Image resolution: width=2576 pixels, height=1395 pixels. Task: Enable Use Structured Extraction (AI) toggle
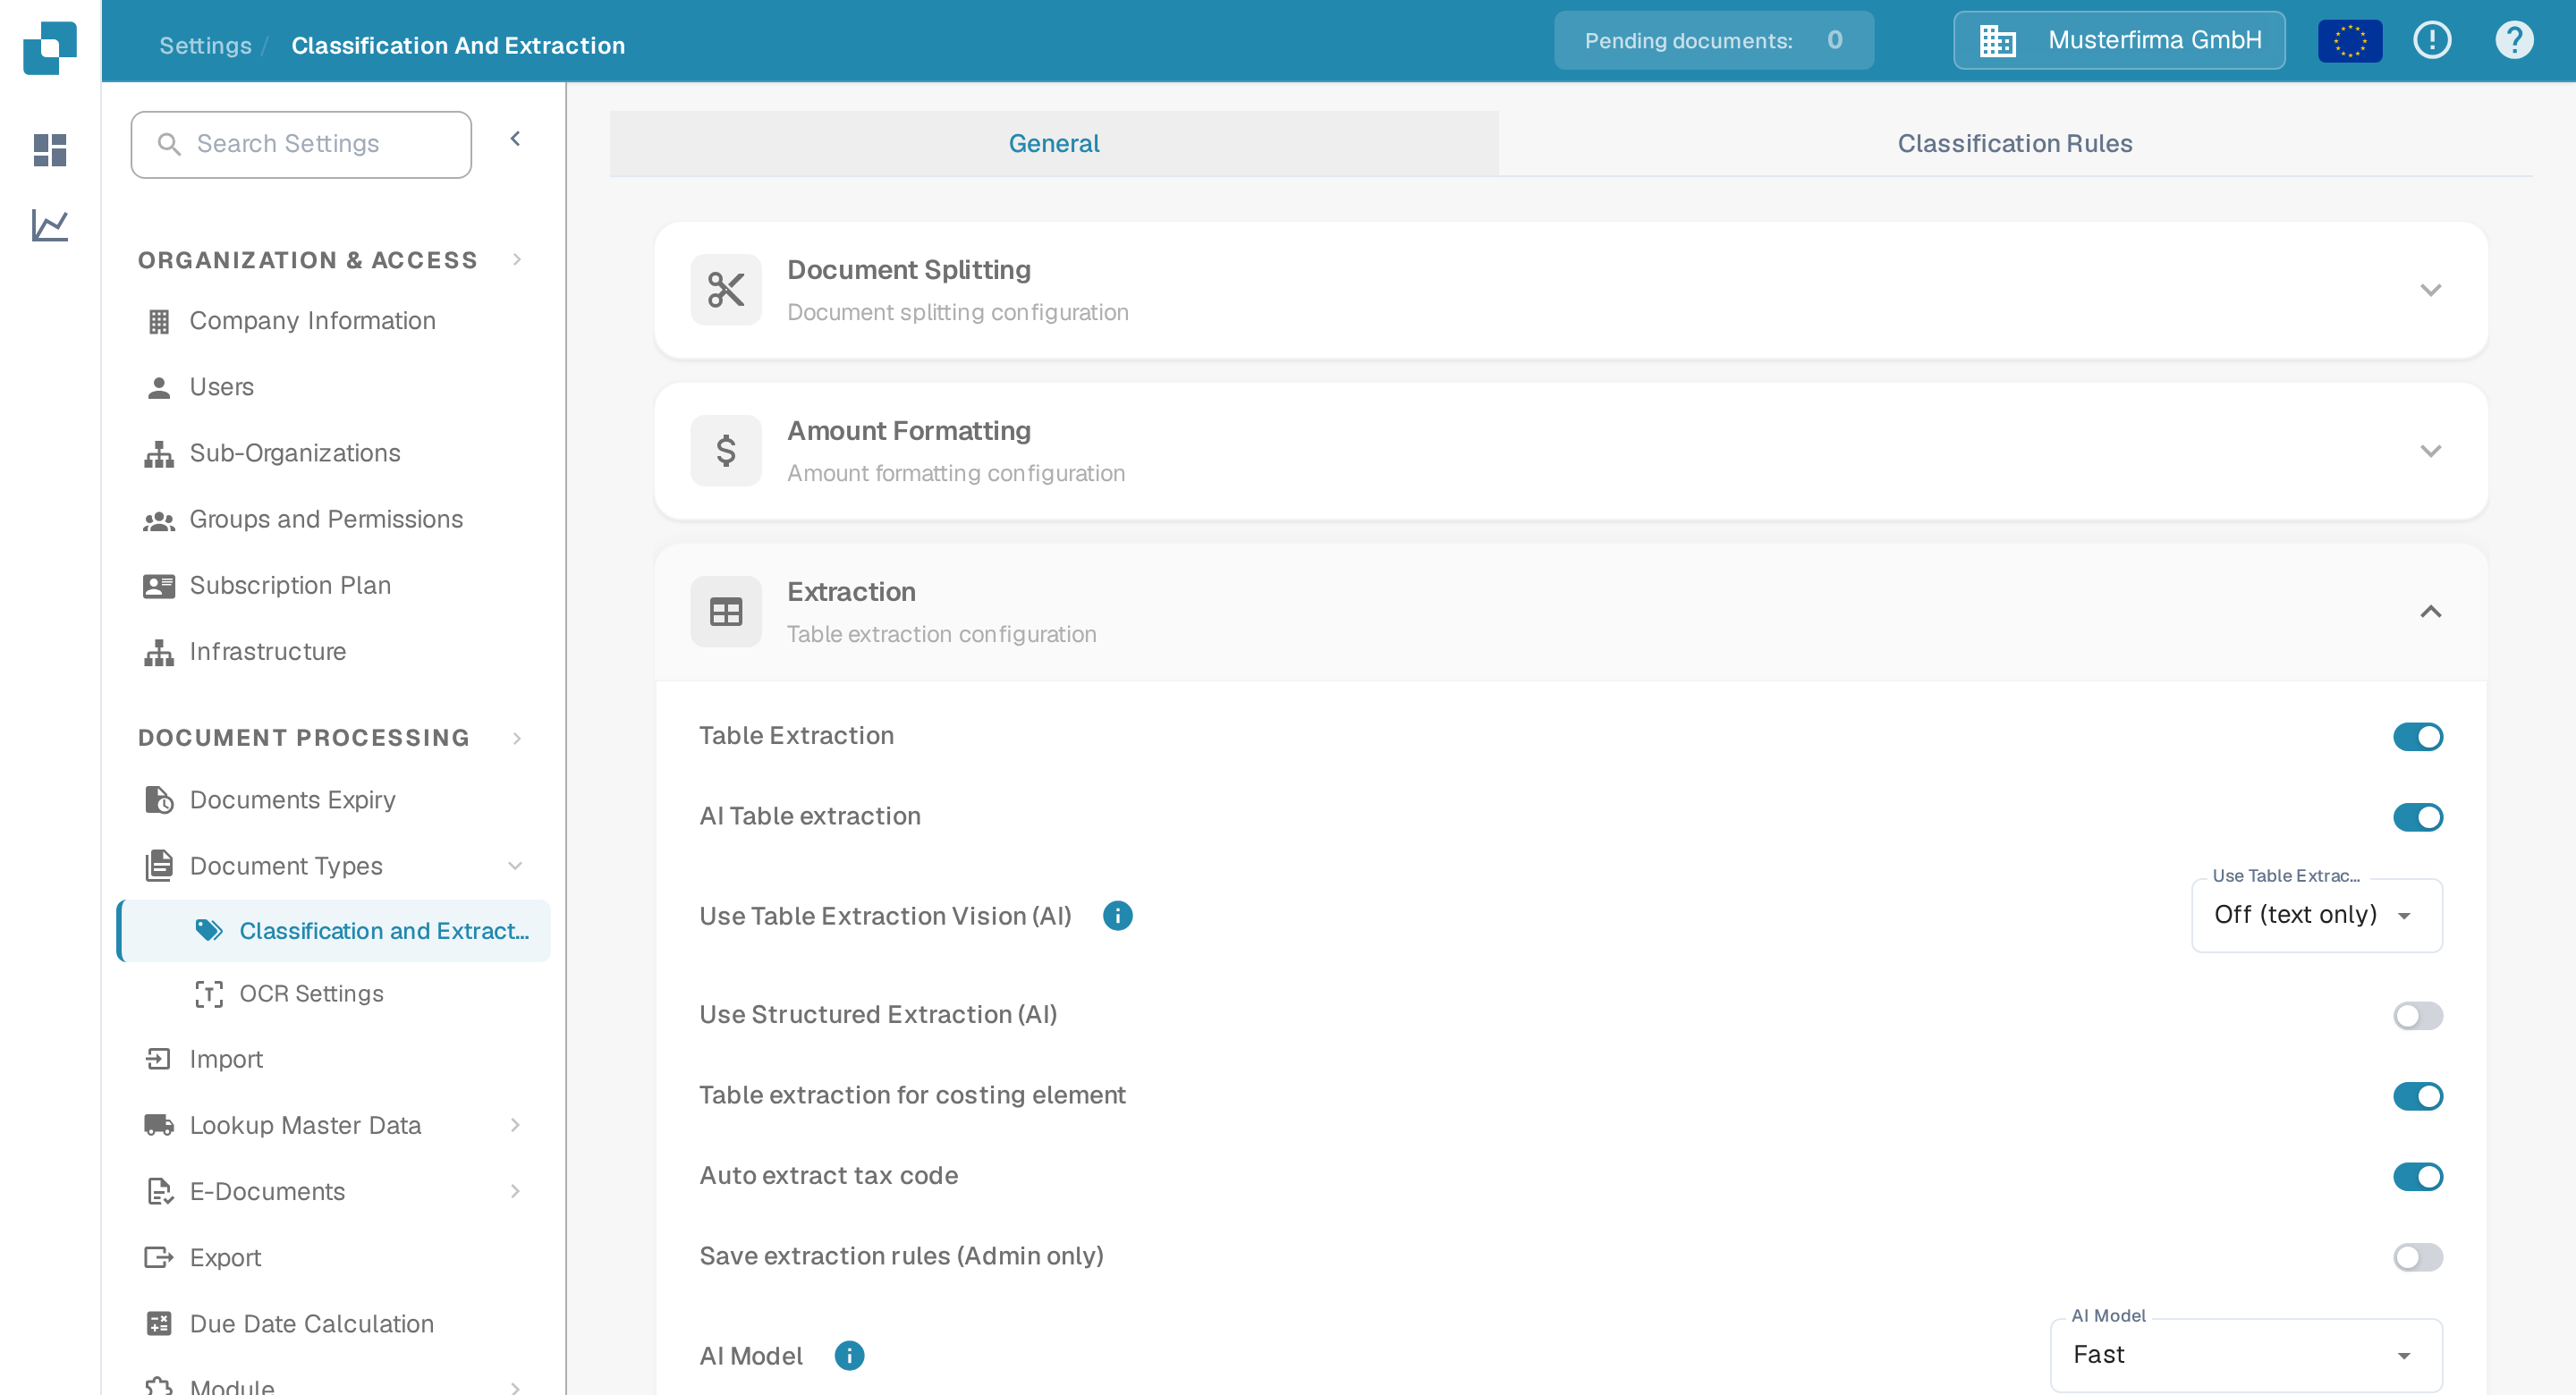pos(2418,1016)
